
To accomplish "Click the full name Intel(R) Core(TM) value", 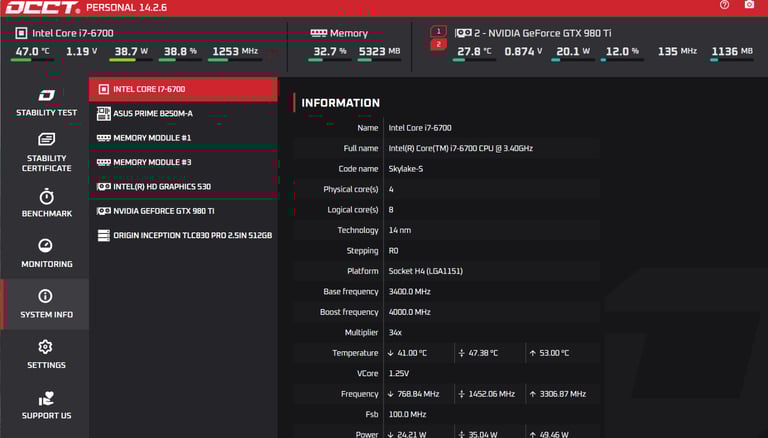I will pos(460,148).
